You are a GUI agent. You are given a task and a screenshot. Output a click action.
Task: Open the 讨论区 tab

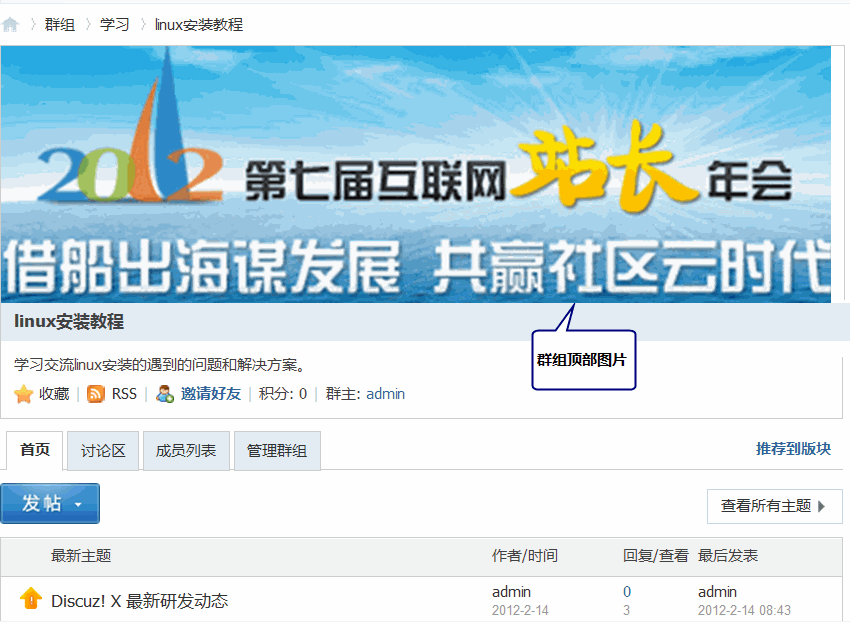click(x=104, y=451)
